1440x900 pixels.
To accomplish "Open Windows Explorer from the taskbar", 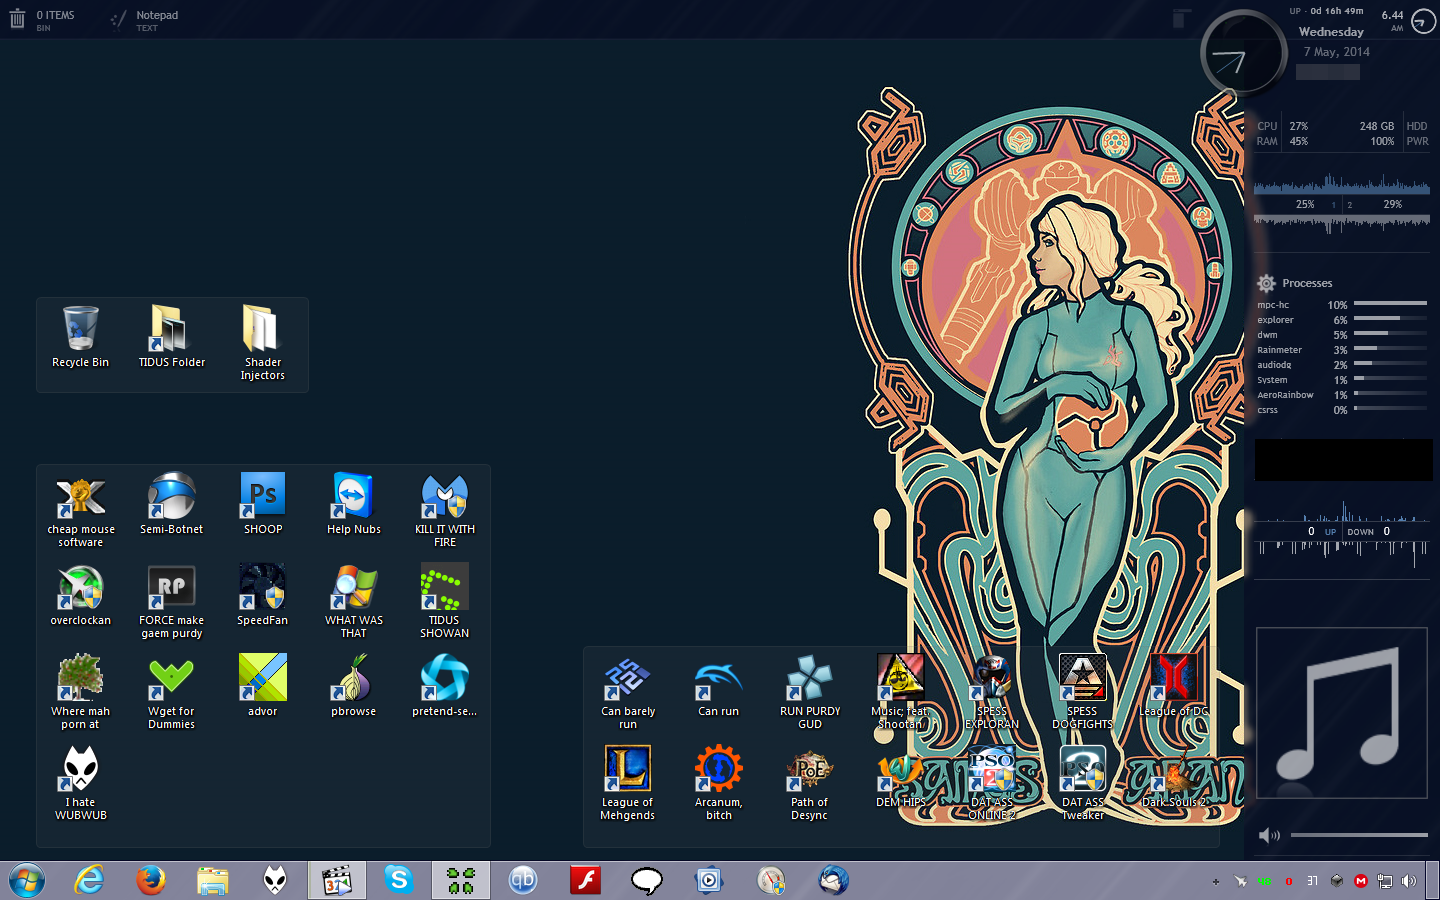I will coord(213,880).
